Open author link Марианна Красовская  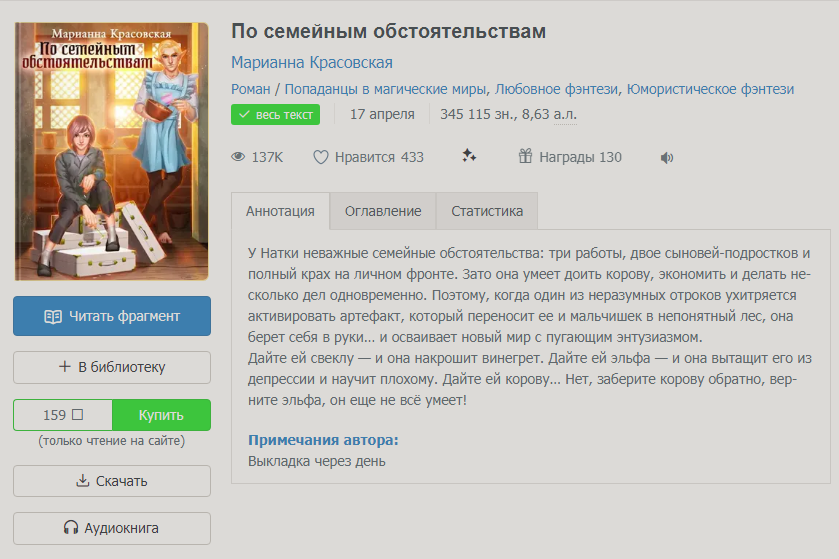(x=312, y=63)
